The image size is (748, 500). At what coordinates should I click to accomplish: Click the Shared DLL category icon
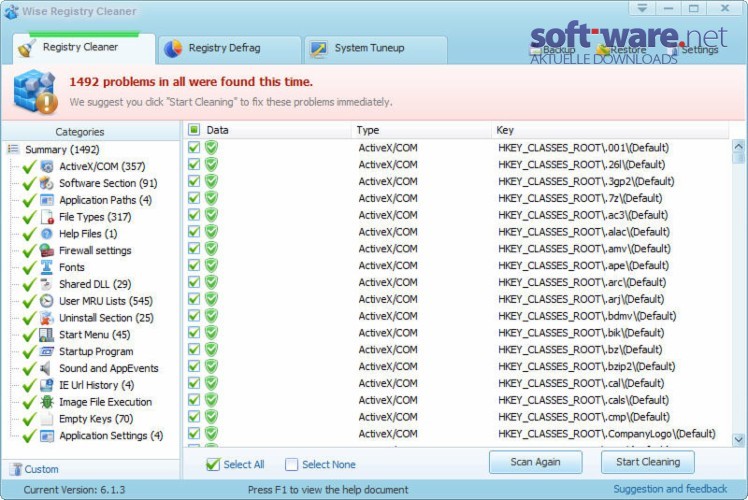(47, 284)
